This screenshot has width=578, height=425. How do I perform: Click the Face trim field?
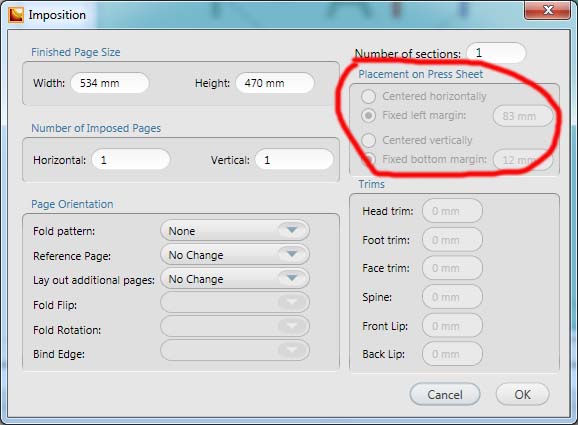click(452, 268)
